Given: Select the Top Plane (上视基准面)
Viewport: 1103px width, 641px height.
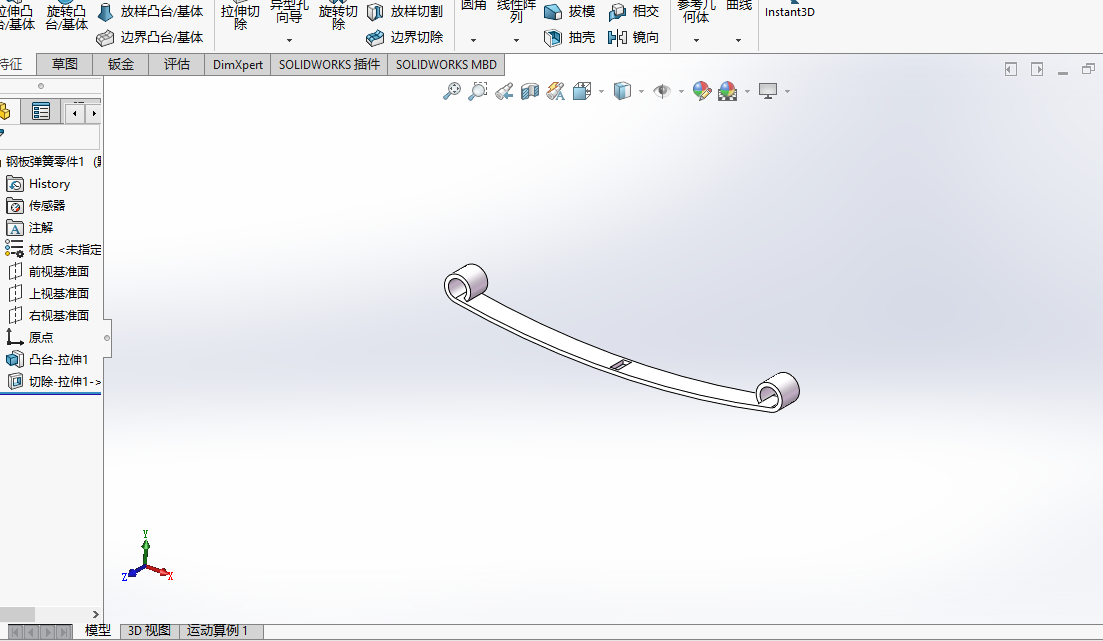Looking at the screenshot, I should coord(51,293).
